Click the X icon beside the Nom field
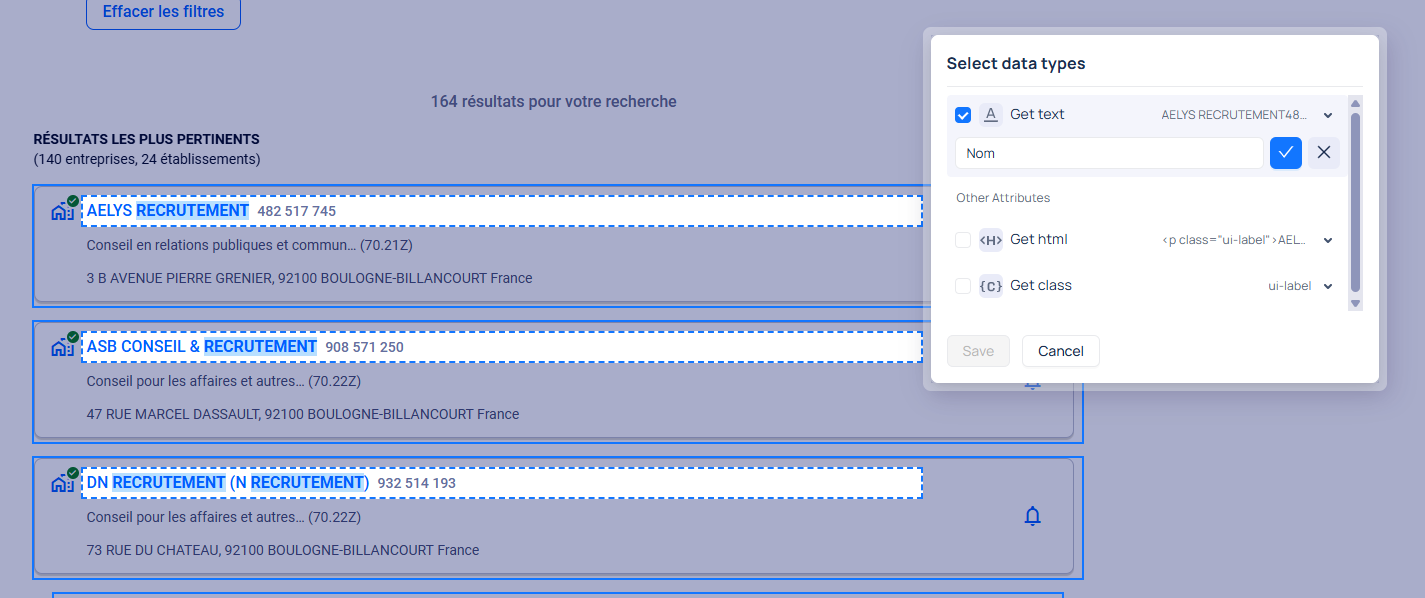The width and height of the screenshot is (1425, 598). [x=1323, y=152]
